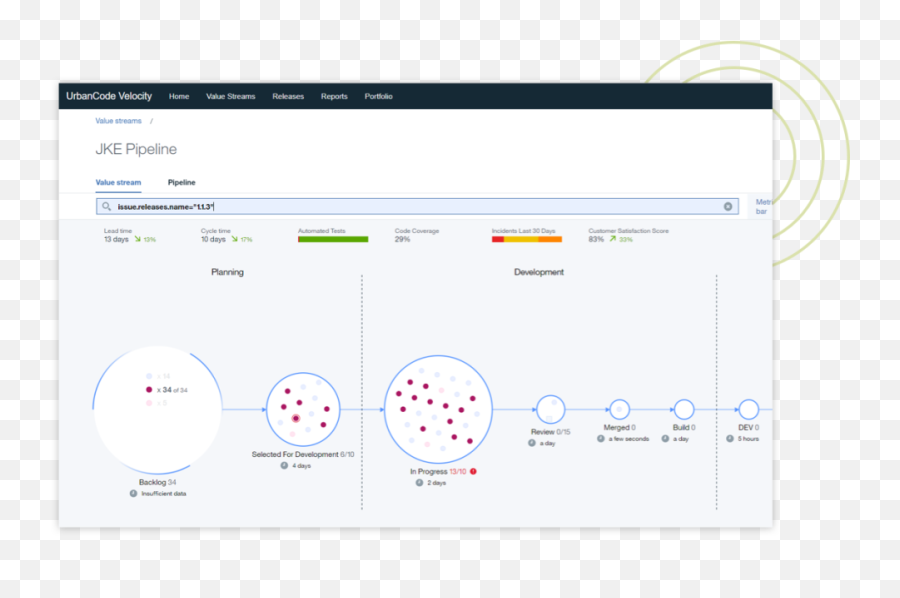900x598 pixels.
Task: Click the JKE Pipeline page title
Action: pyautogui.click(x=136, y=149)
